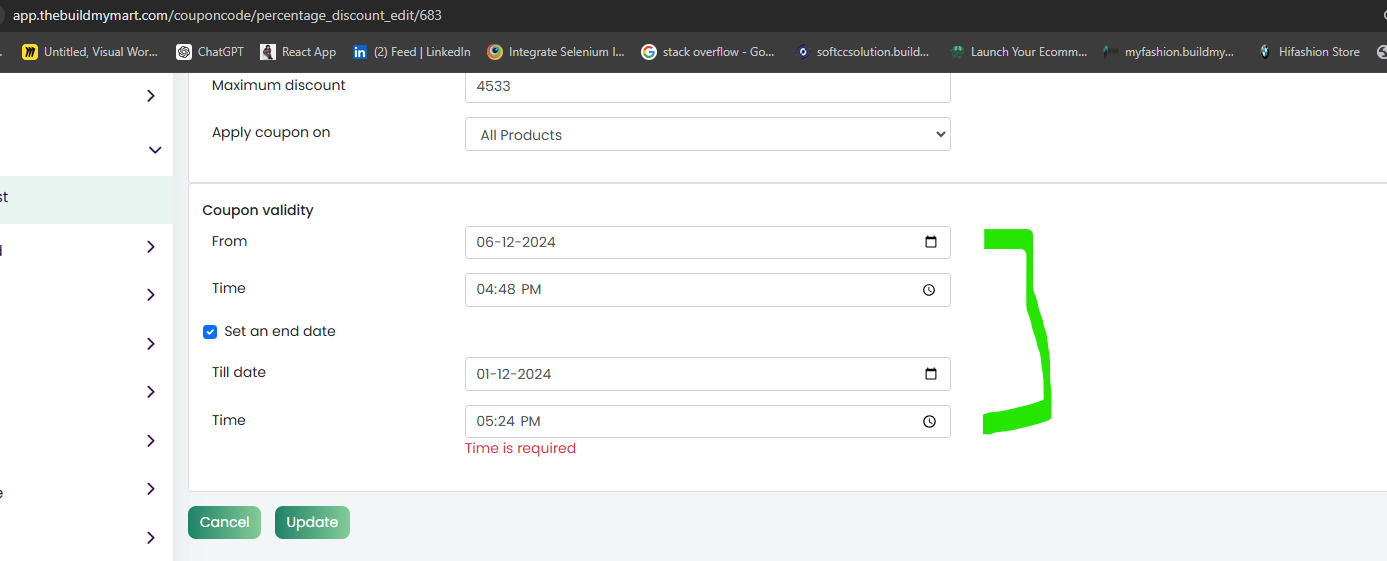This screenshot has width=1387, height=561.
Task: Open the Launch Your Ecomm bookmark
Action: [1018, 52]
